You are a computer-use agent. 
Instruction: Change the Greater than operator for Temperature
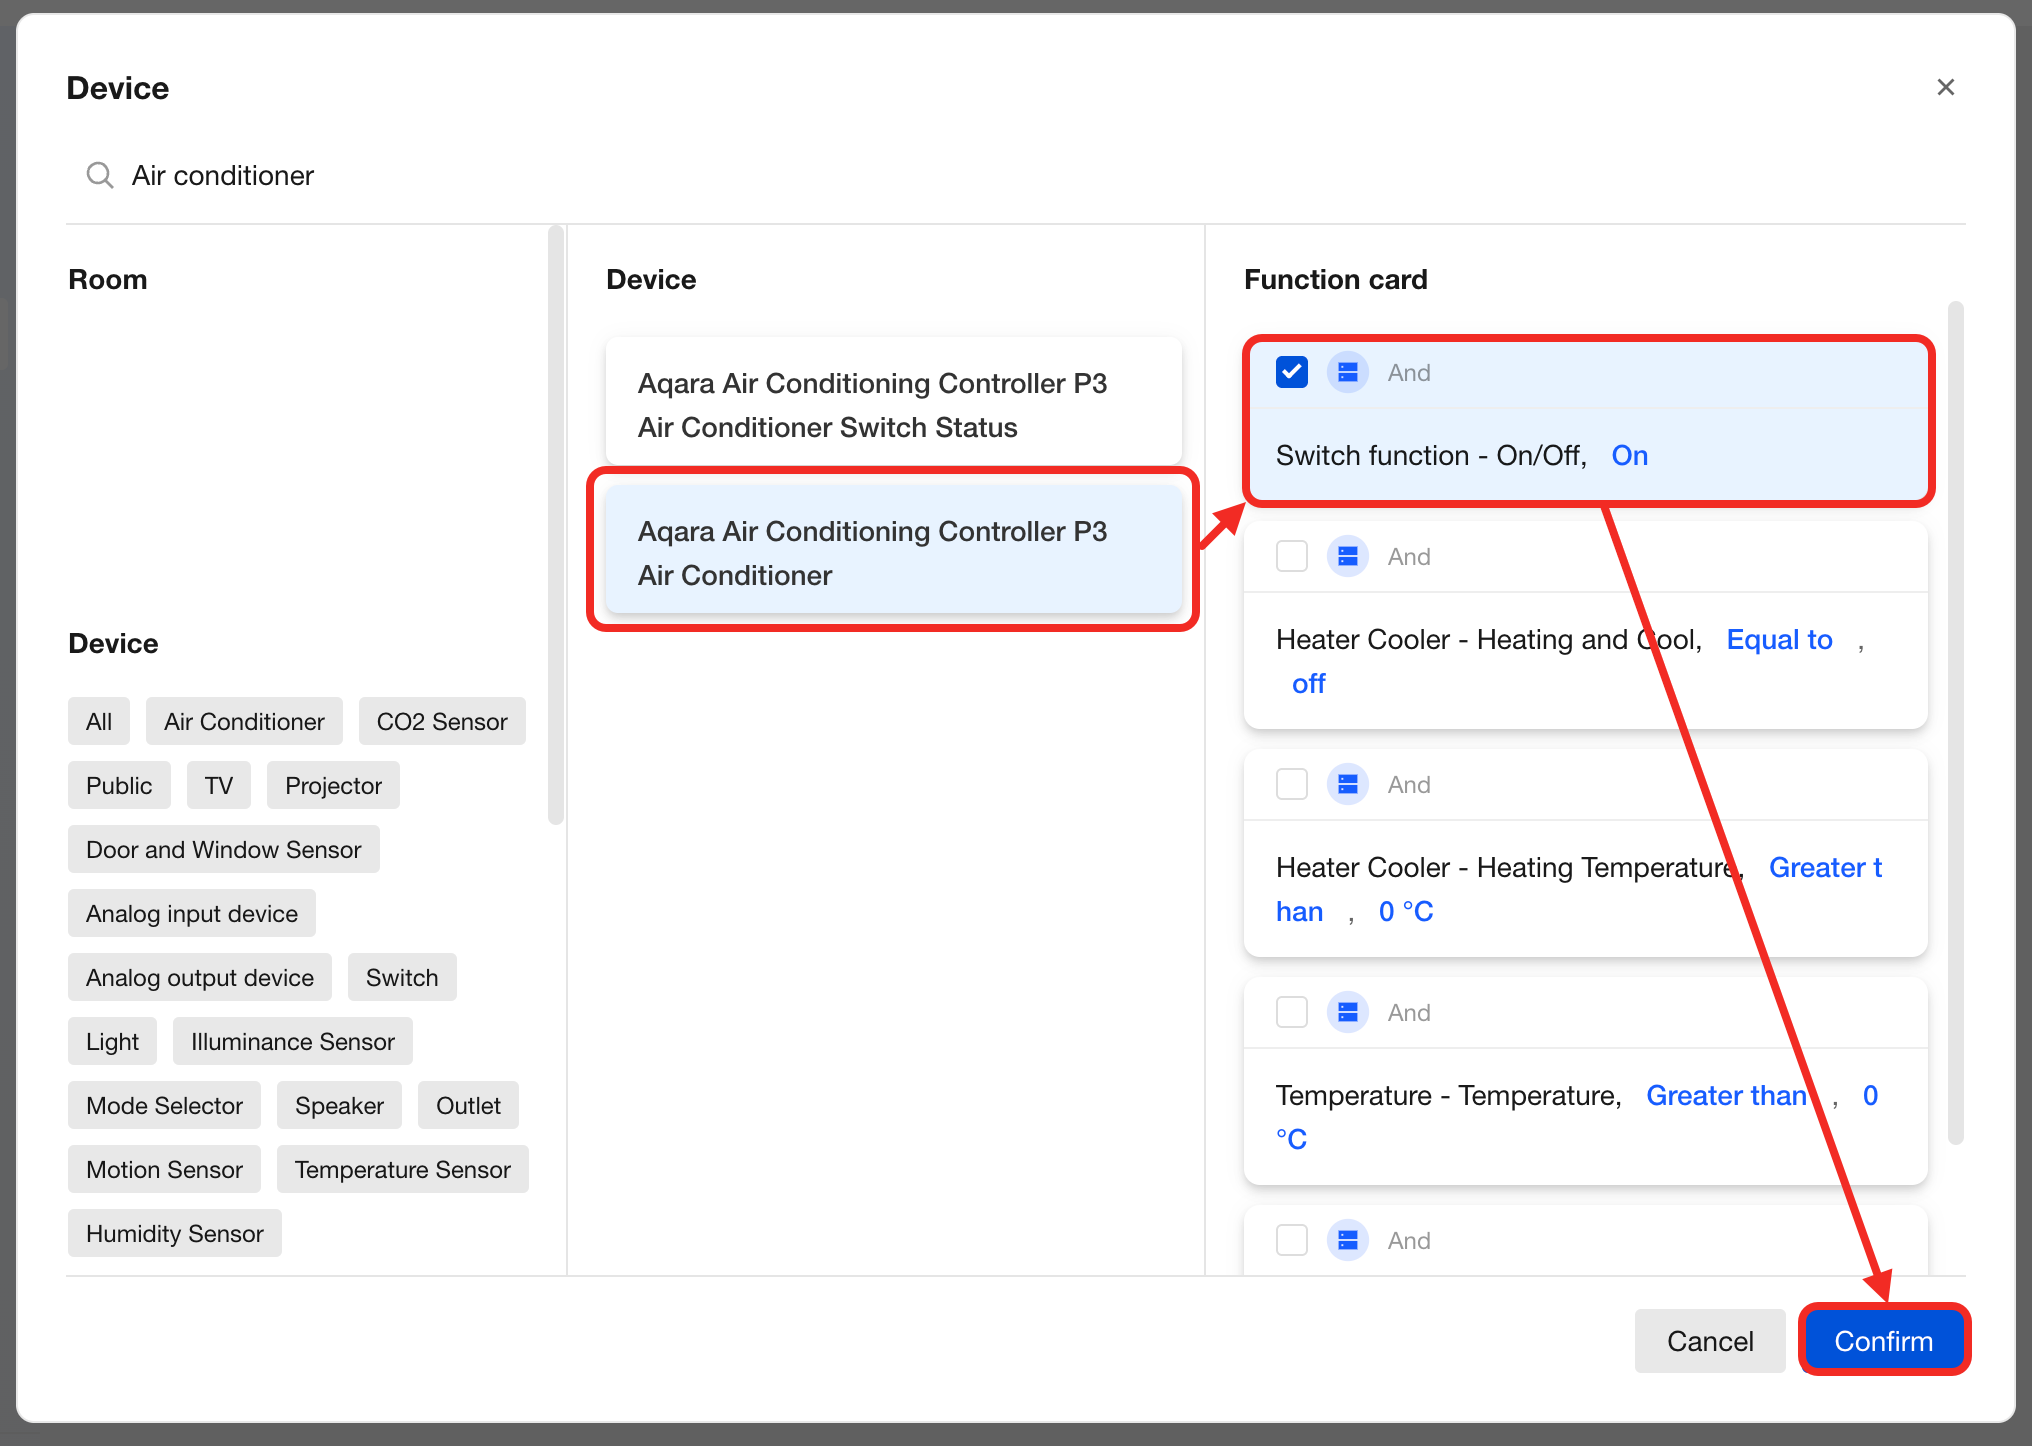[x=1726, y=1096]
